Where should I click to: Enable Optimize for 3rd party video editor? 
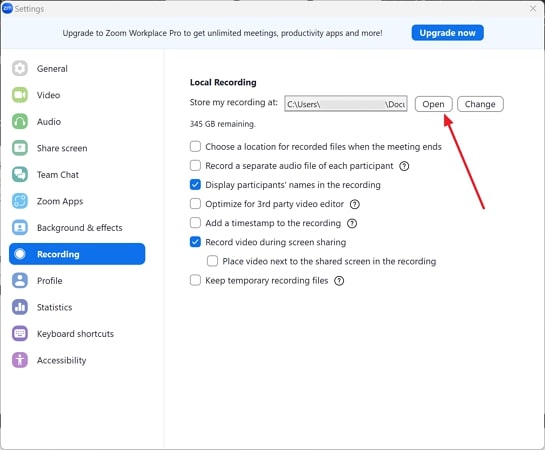pyautogui.click(x=195, y=204)
